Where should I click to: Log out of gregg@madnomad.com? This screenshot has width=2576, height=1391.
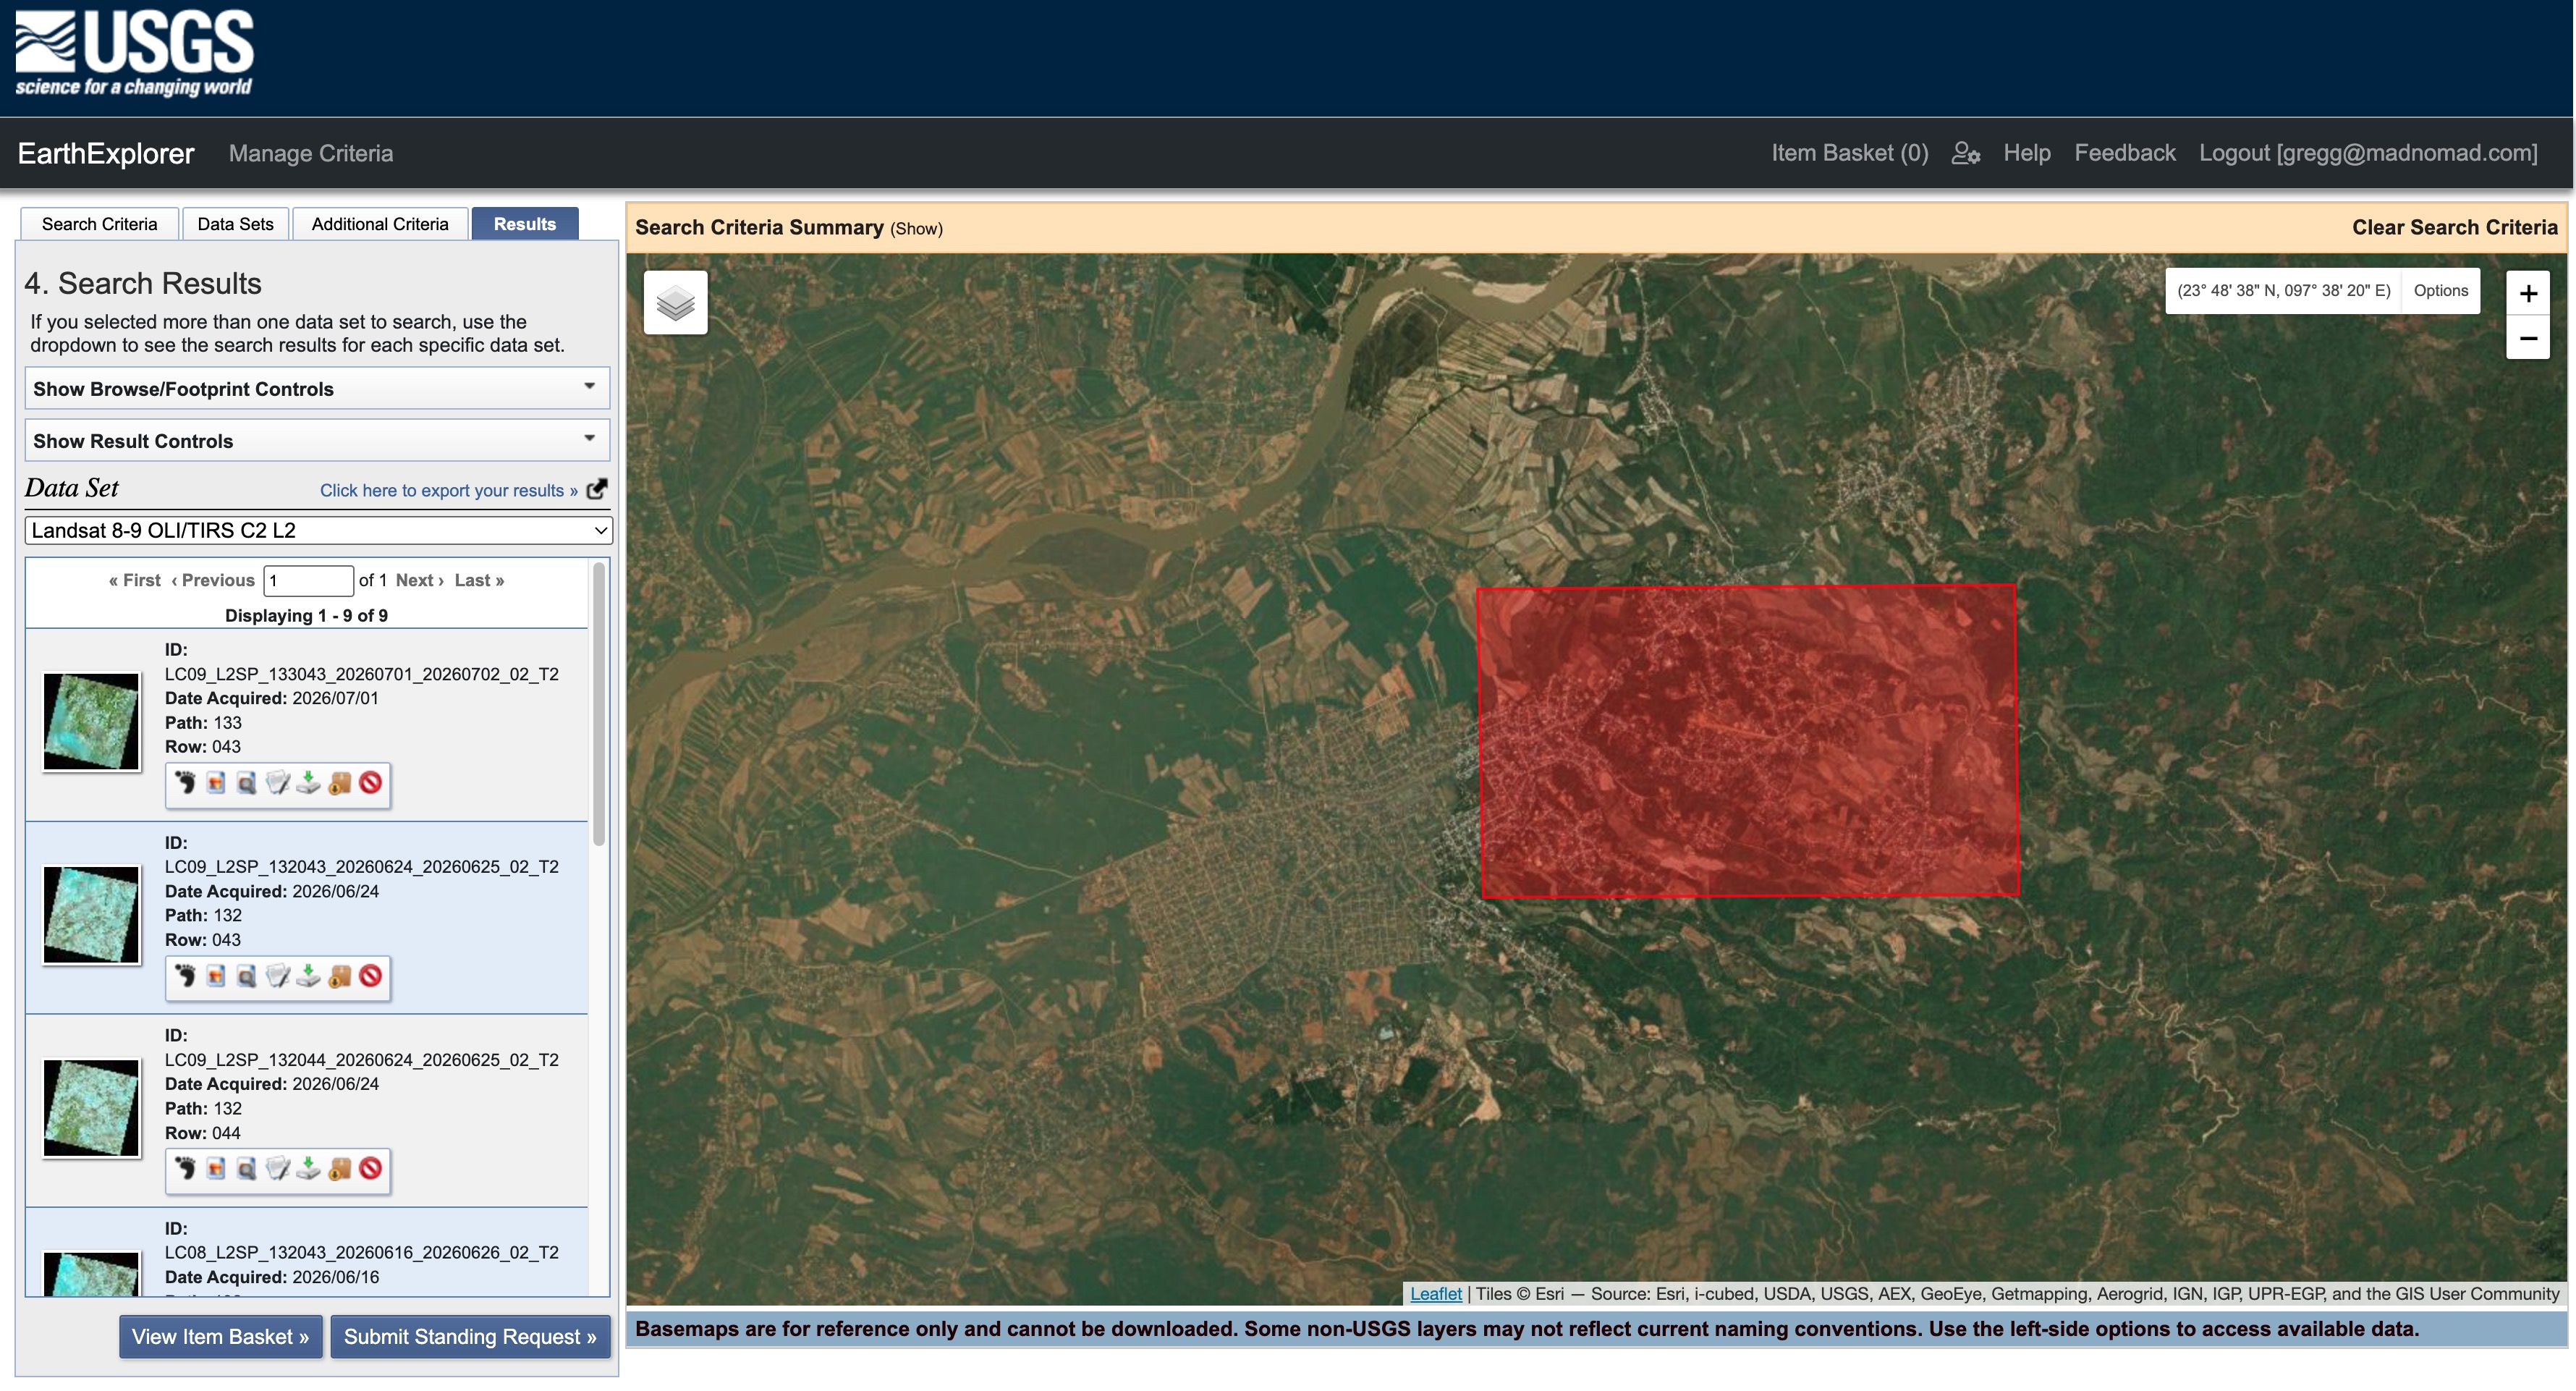2368,153
